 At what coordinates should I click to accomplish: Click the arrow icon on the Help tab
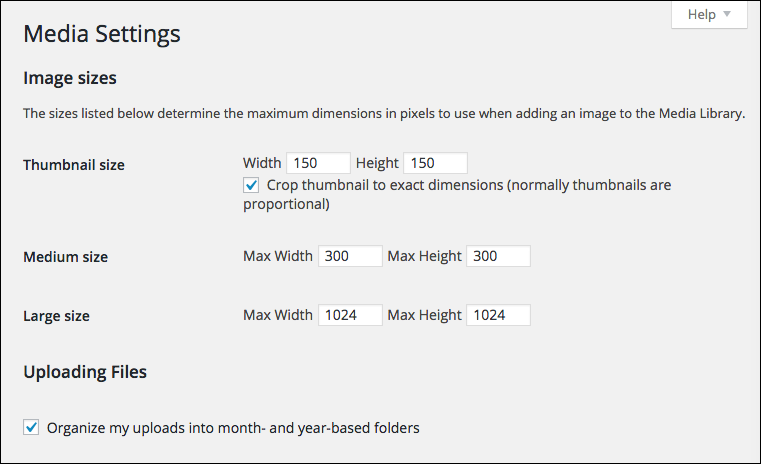pyautogui.click(x=727, y=15)
